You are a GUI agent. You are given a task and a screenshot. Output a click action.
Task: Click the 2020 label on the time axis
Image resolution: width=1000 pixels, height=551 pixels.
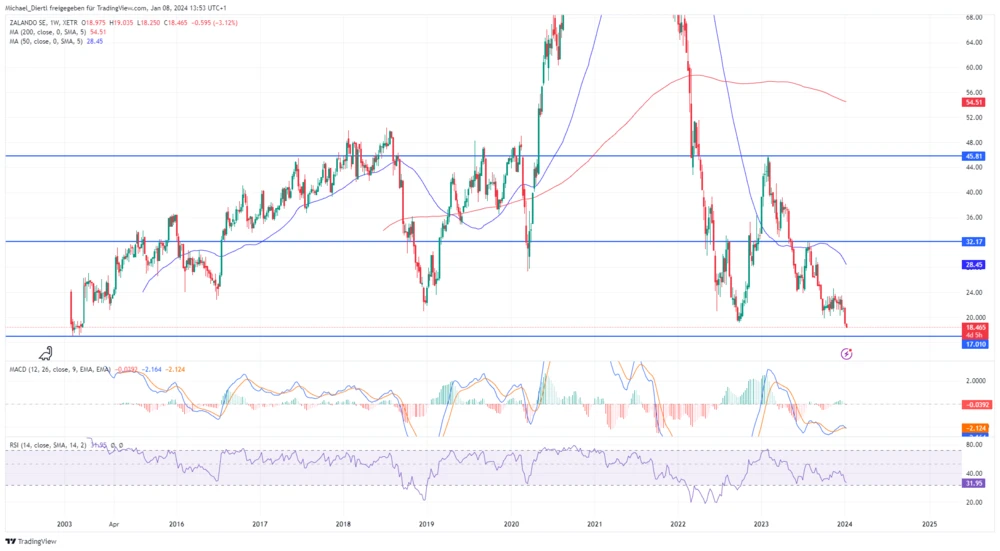pos(511,523)
